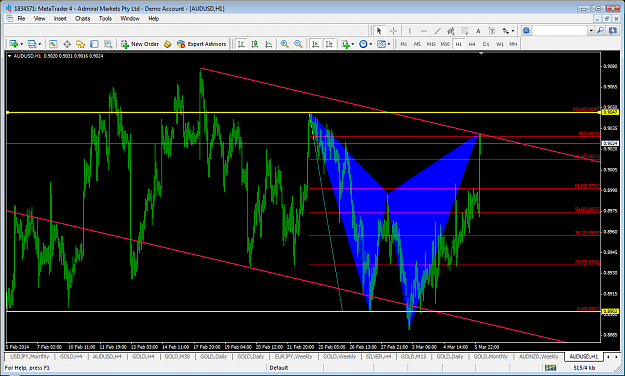Switch chart to bar chart mode
Image resolution: width=625 pixels, height=376 pixels.
tap(241, 44)
